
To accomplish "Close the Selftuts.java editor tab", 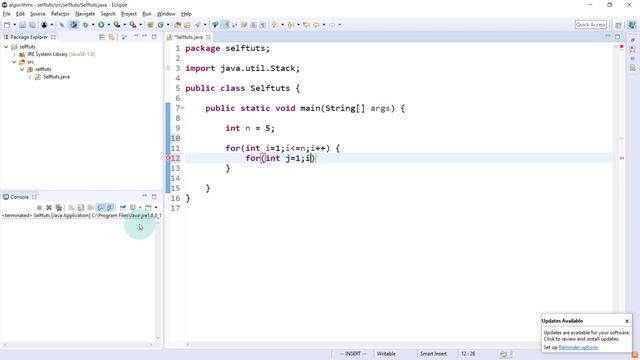I will 208,37.
